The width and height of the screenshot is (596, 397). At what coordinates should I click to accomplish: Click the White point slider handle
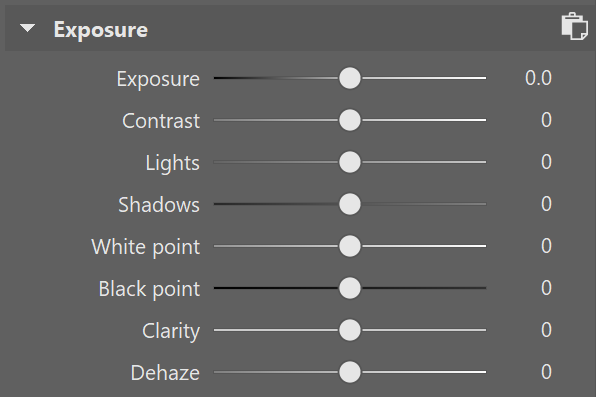tap(350, 246)
